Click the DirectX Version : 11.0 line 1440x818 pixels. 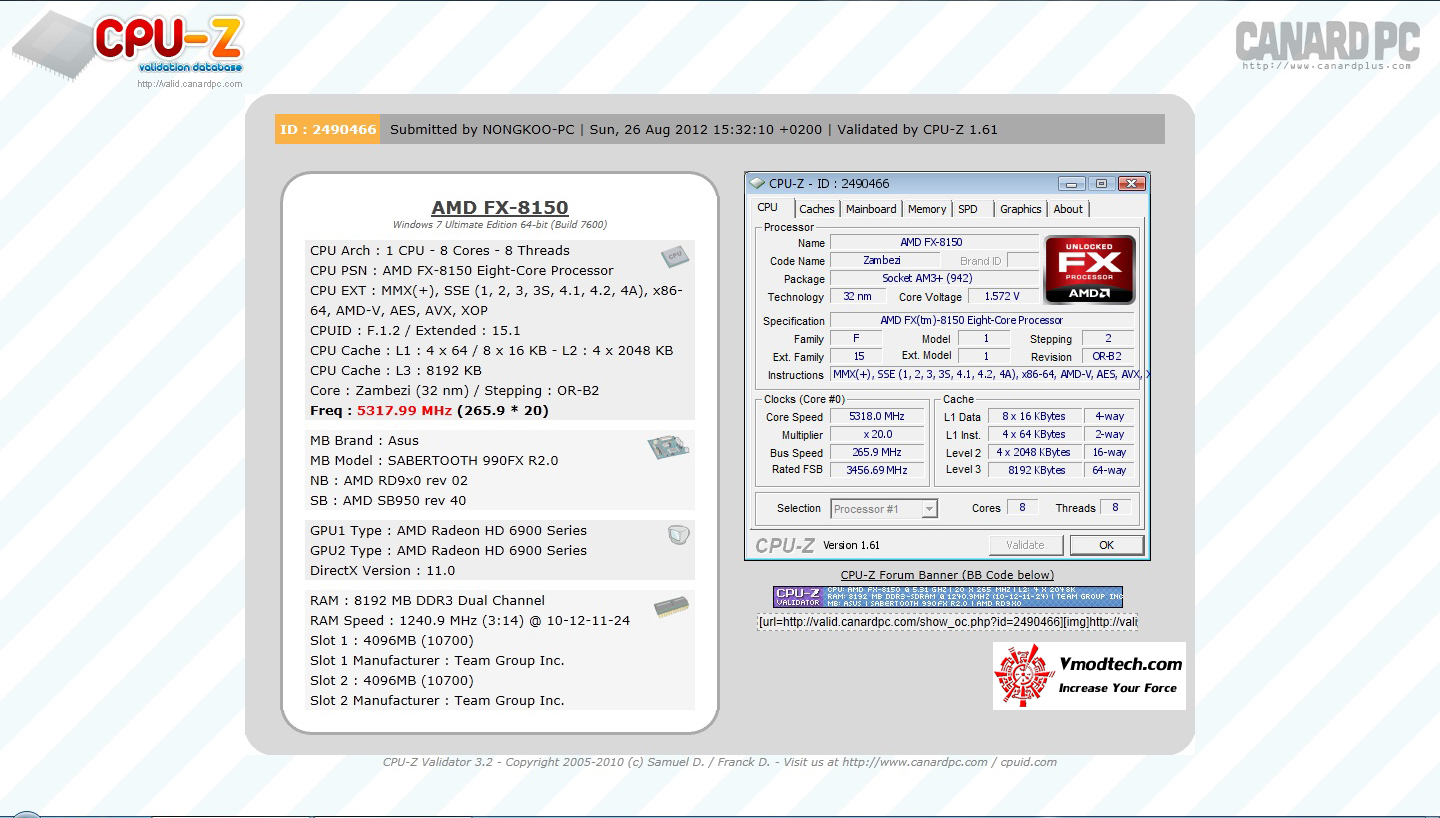[x=382, y=571]
